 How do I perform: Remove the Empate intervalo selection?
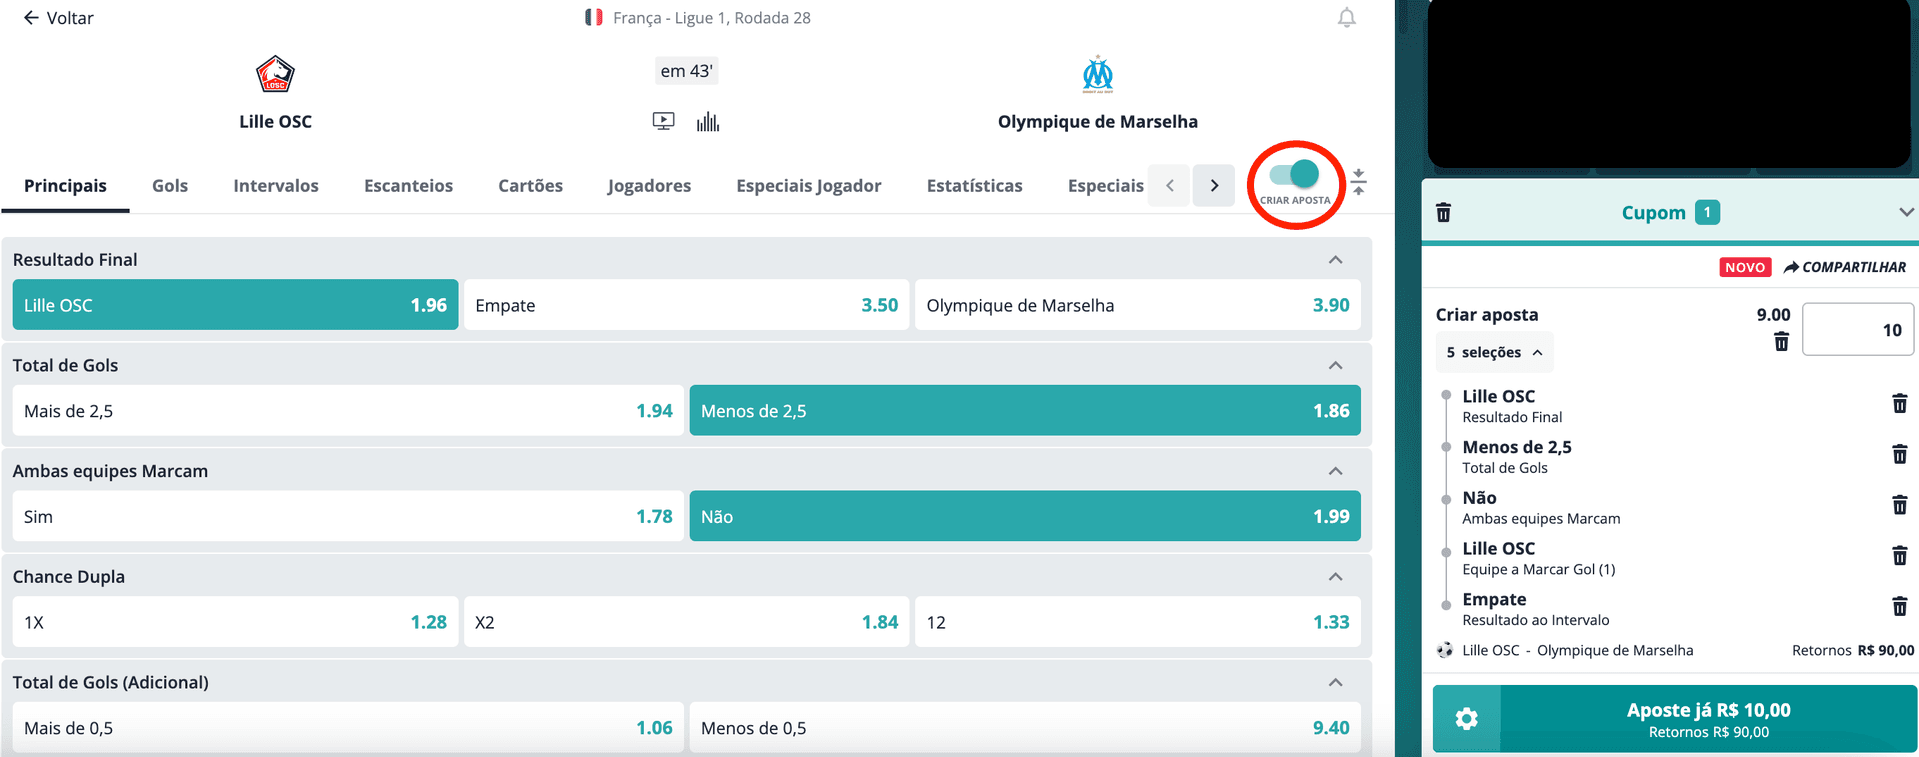(1899, 606)
